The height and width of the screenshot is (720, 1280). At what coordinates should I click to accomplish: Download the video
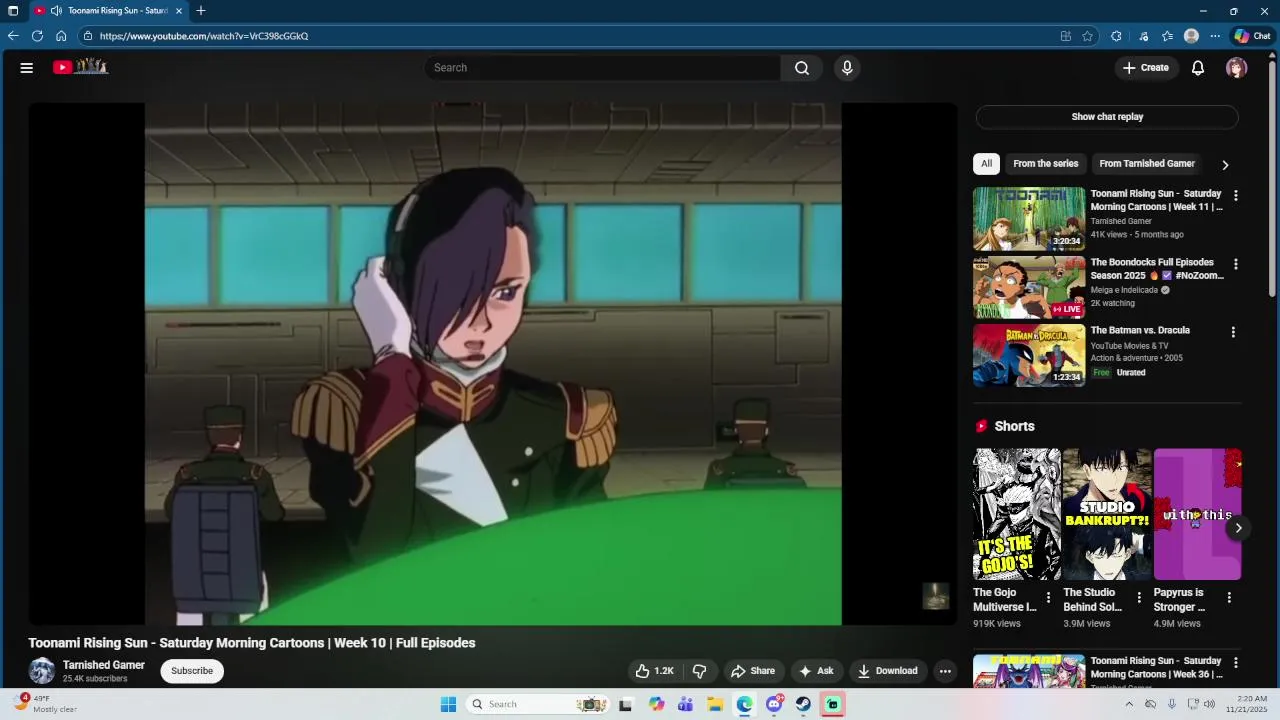click(887, 671)
